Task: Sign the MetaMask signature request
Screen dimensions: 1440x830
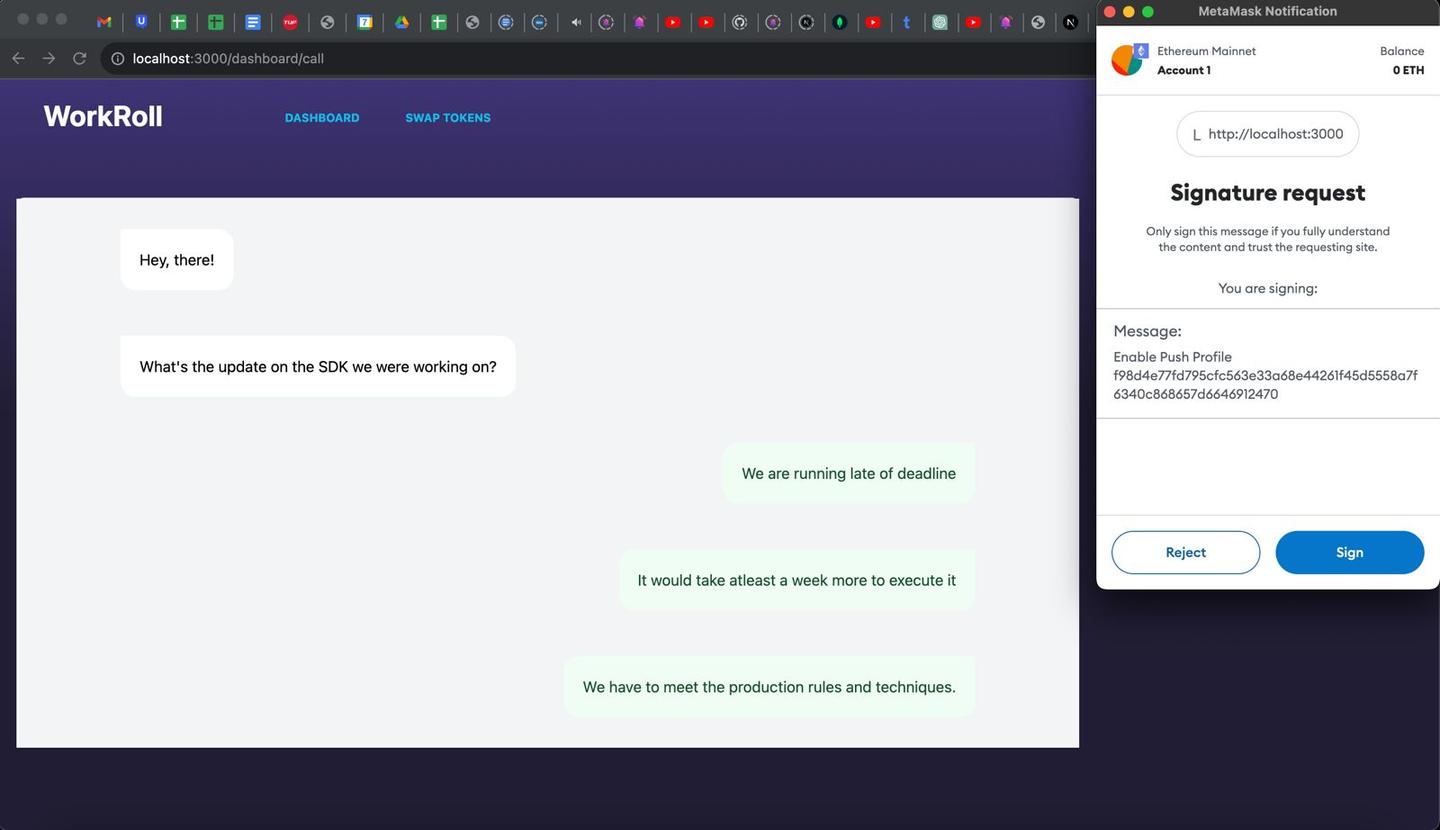Action: [x=1350, y=552]
